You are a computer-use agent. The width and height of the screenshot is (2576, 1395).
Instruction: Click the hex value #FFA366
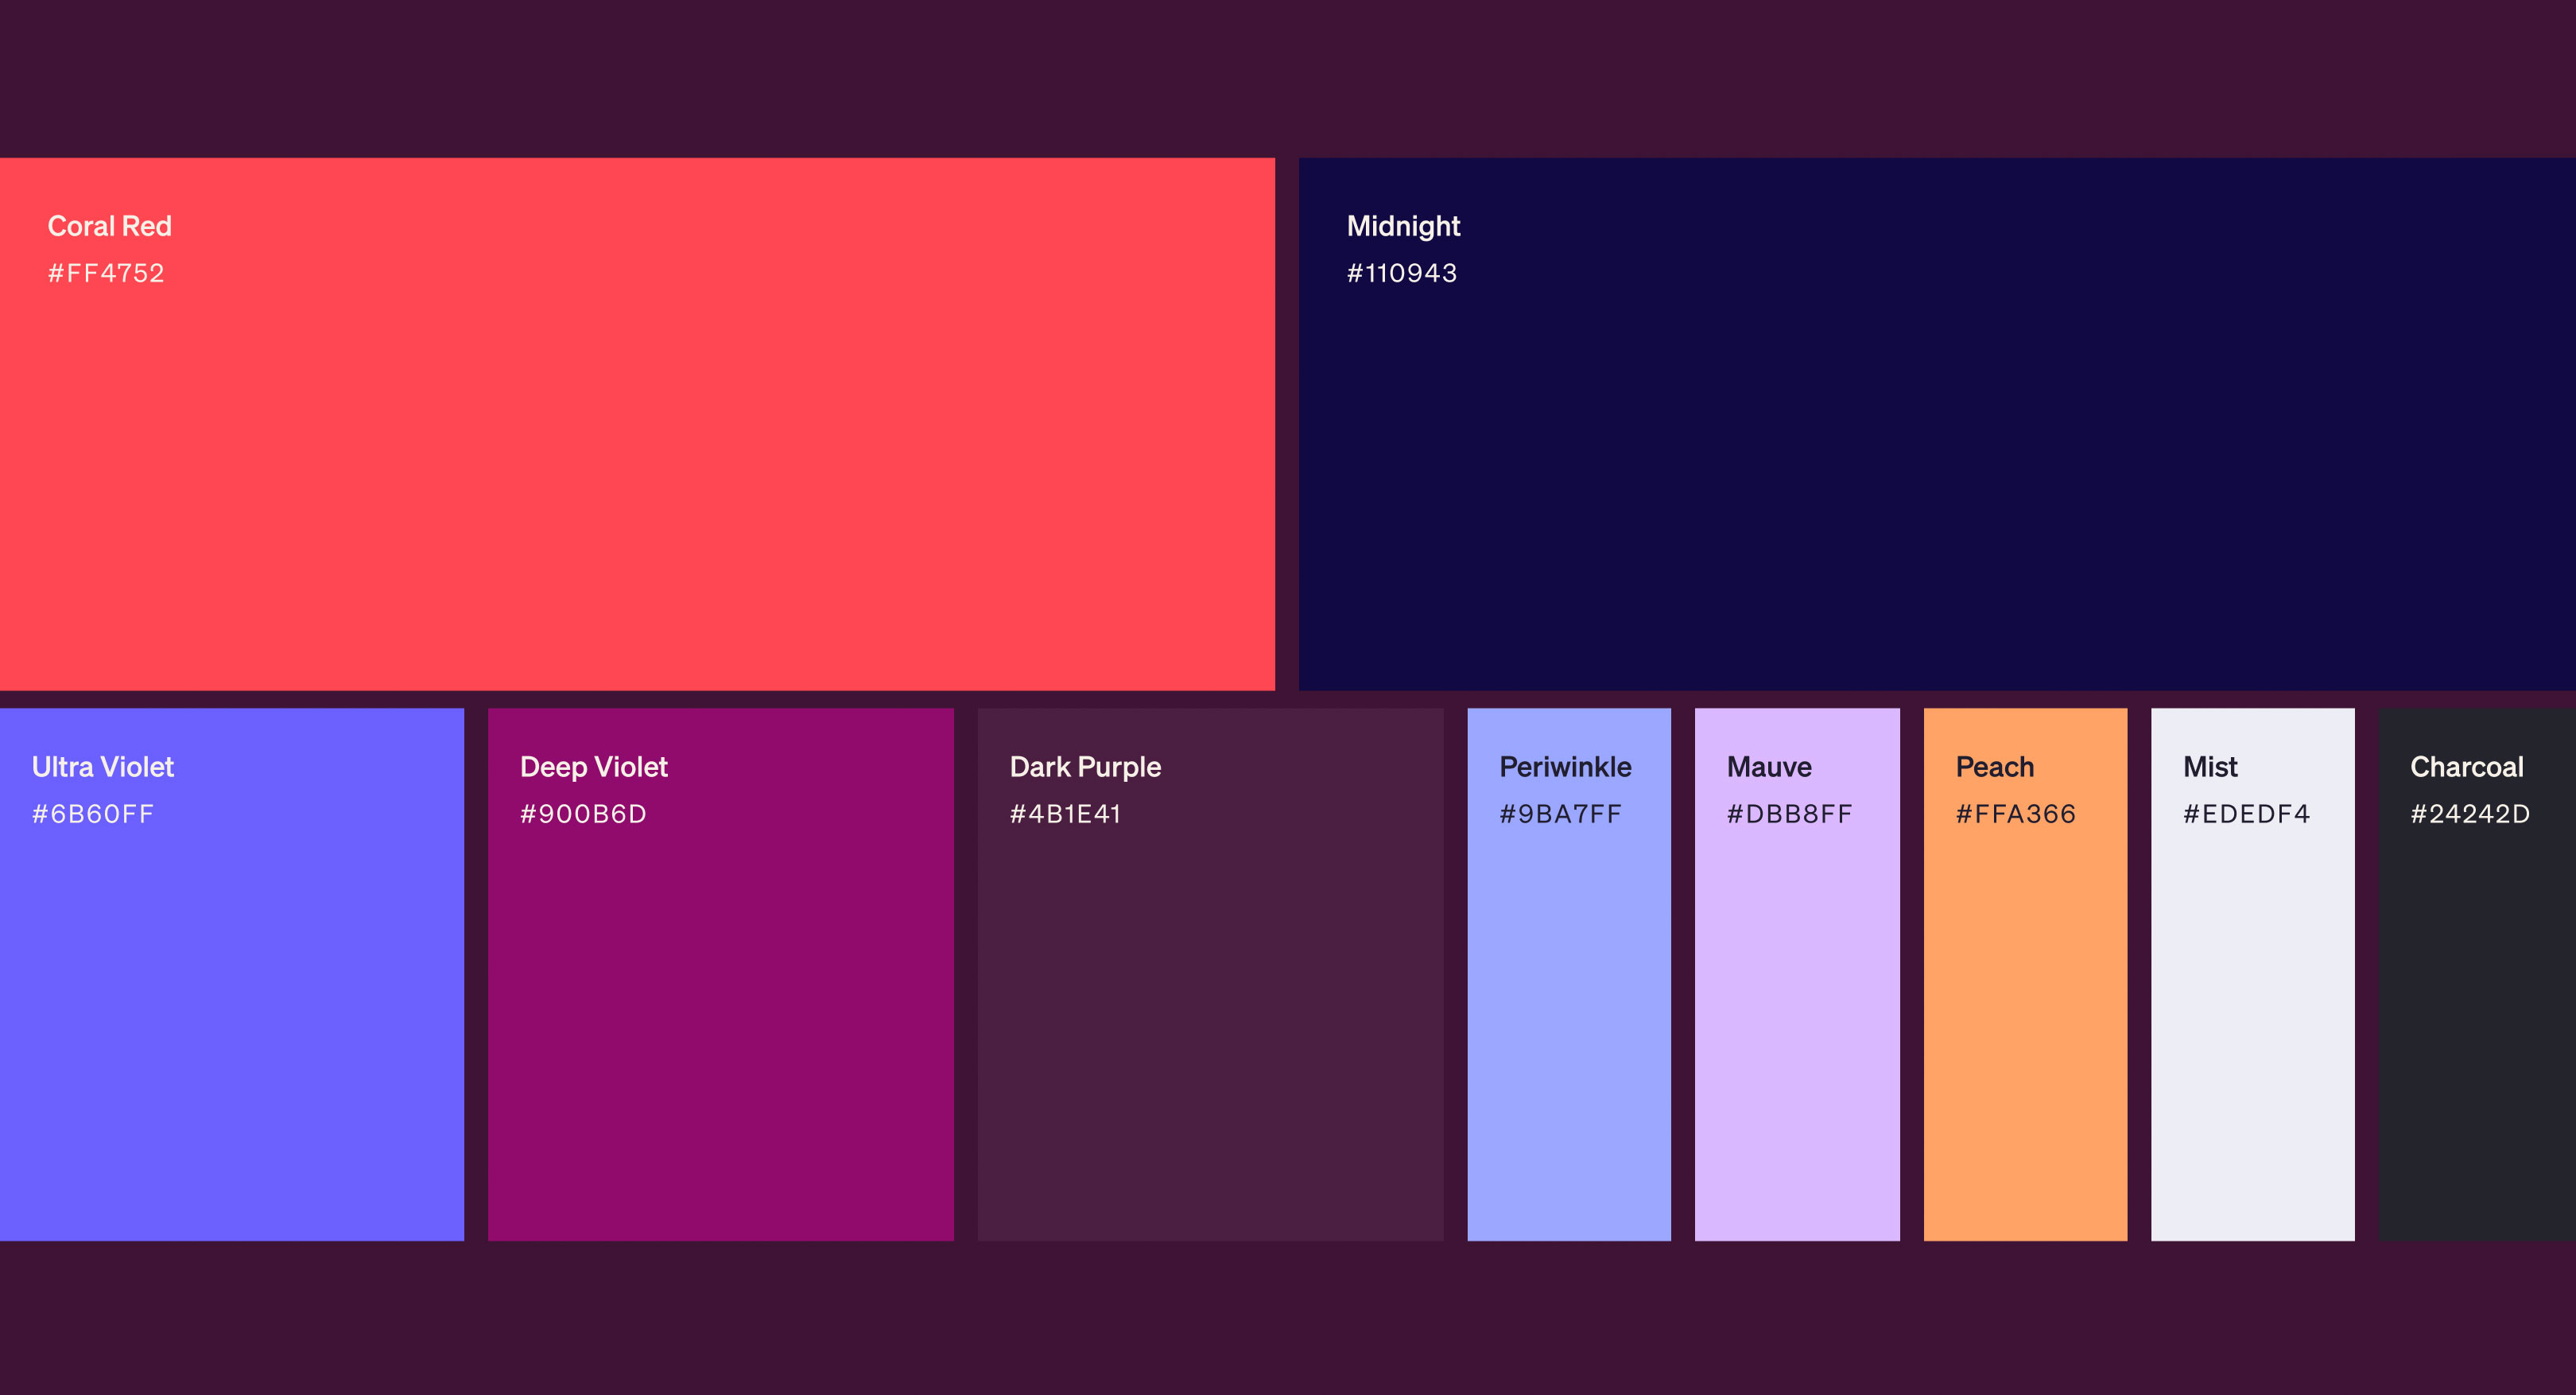(2016, 814)
